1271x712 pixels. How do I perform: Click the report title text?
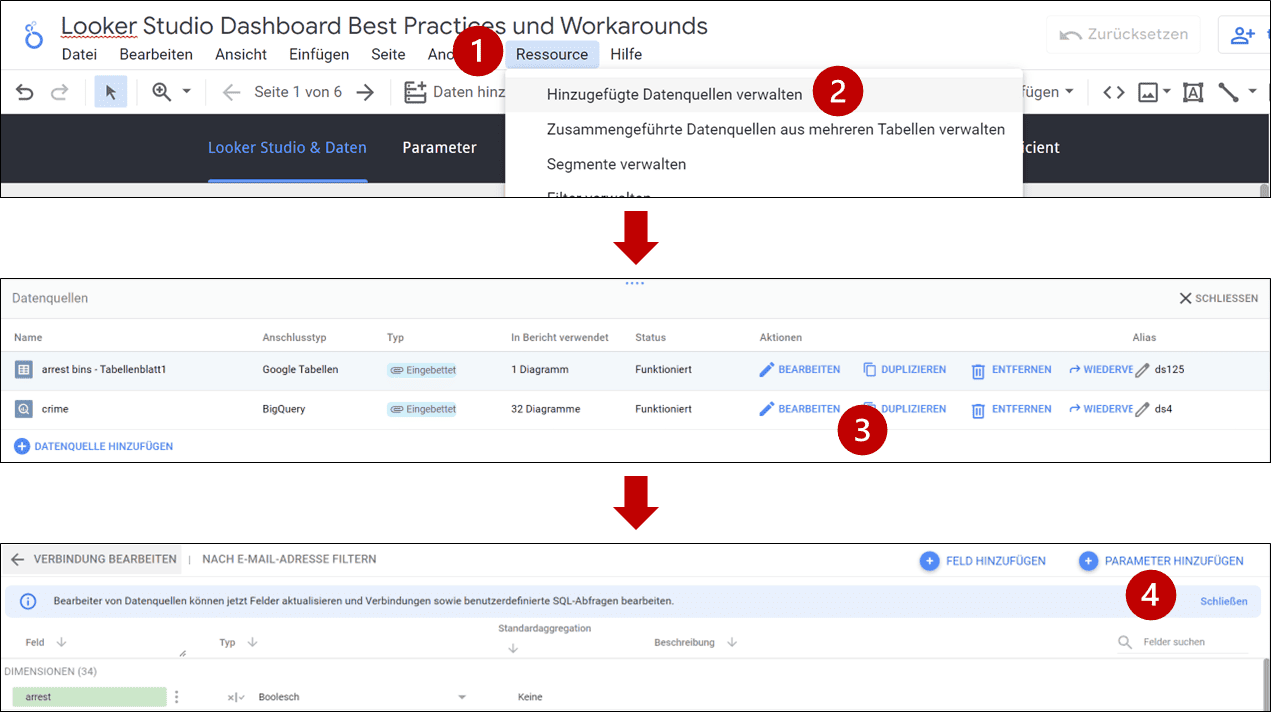384,26
